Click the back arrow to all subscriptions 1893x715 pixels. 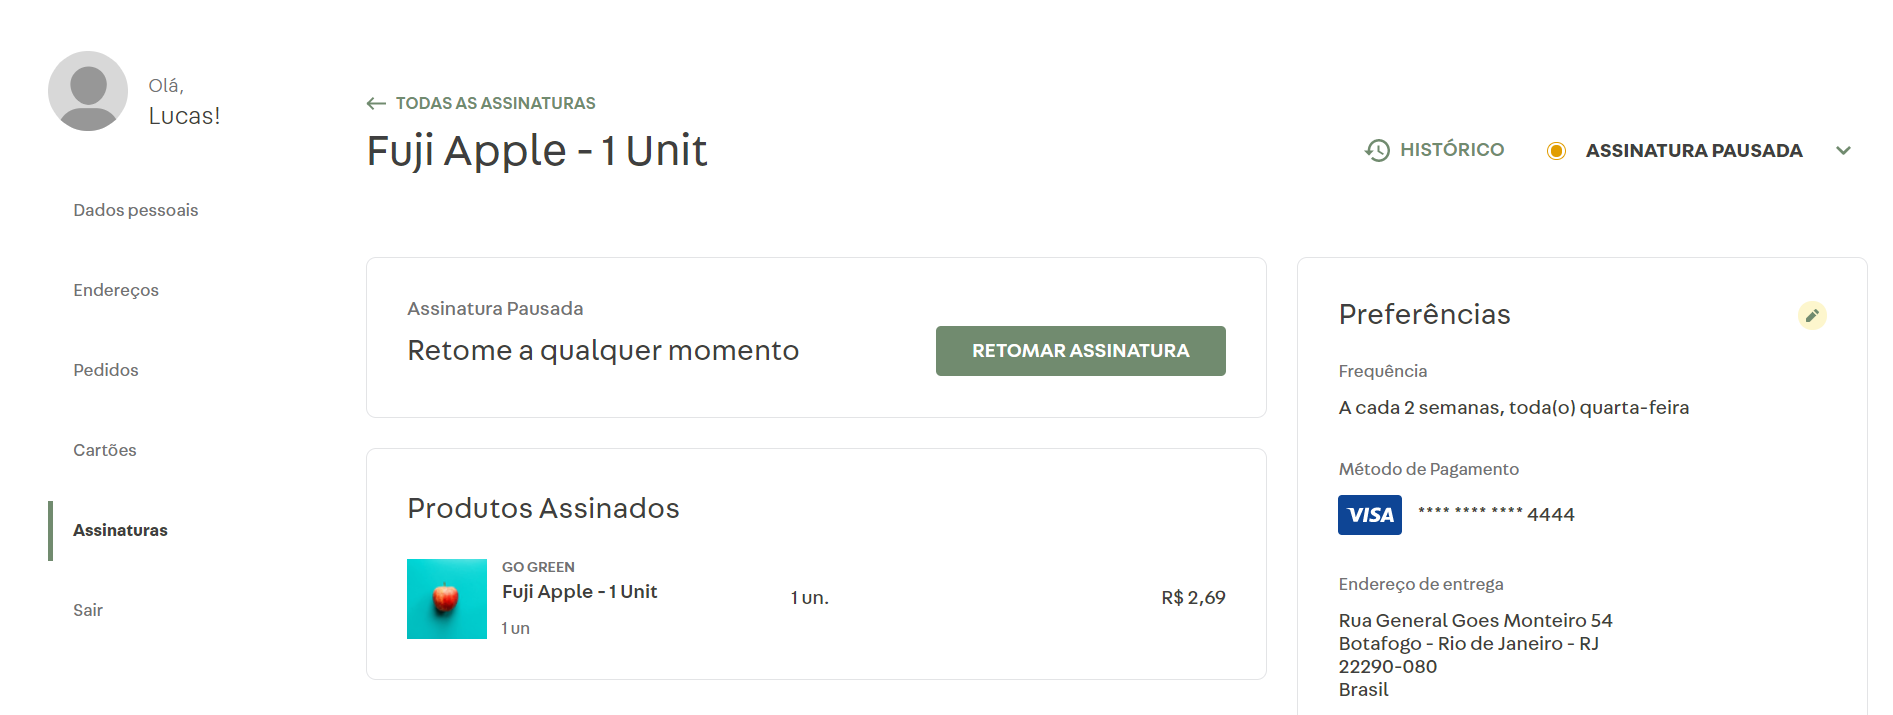click(x=376, y=104)
